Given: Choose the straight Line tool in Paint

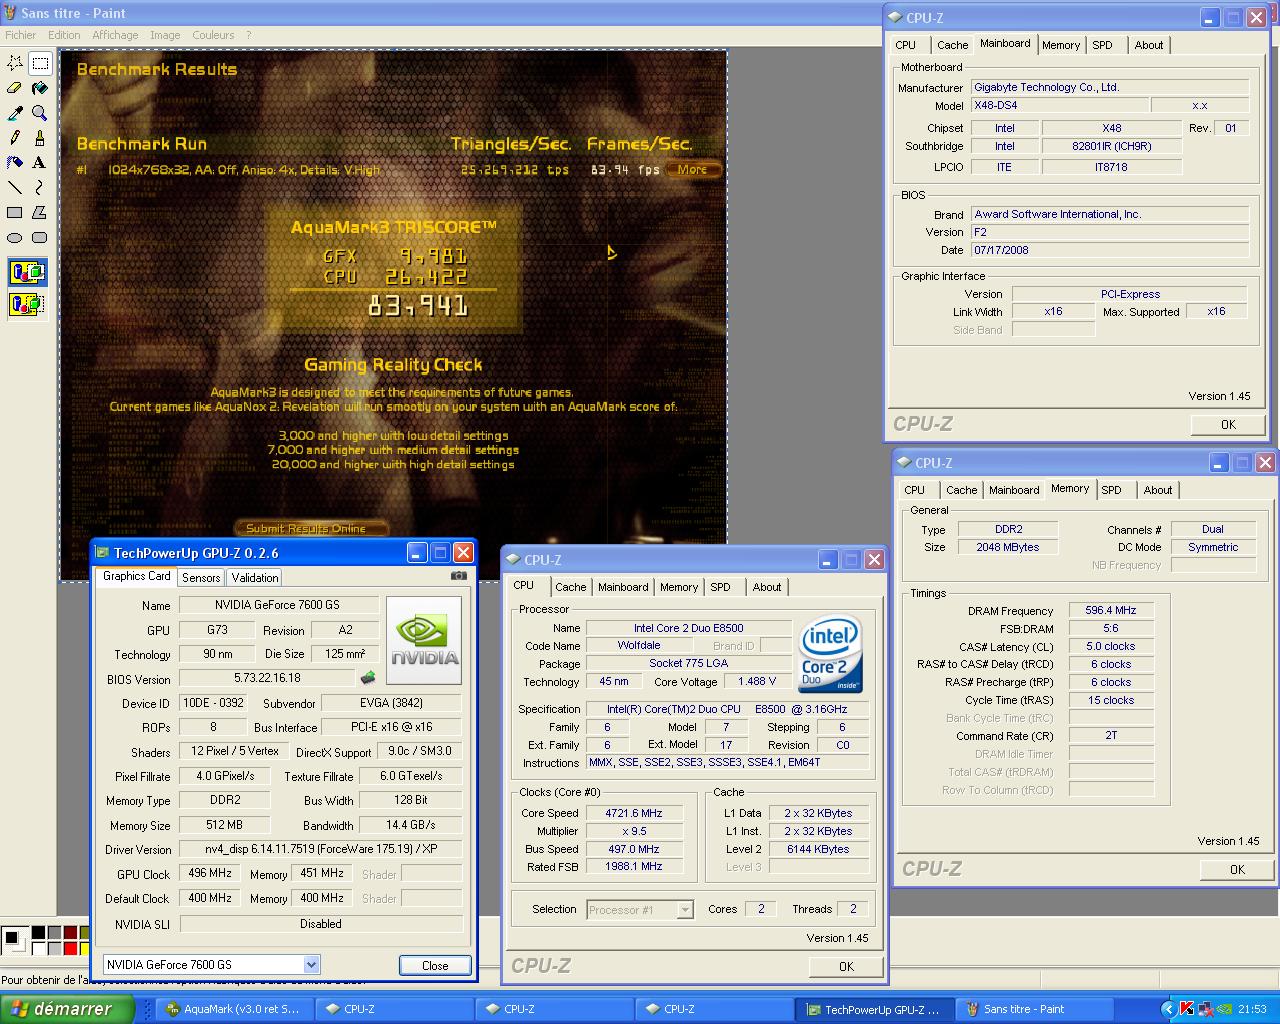Looking at the screenshot, I should point(15,187).
